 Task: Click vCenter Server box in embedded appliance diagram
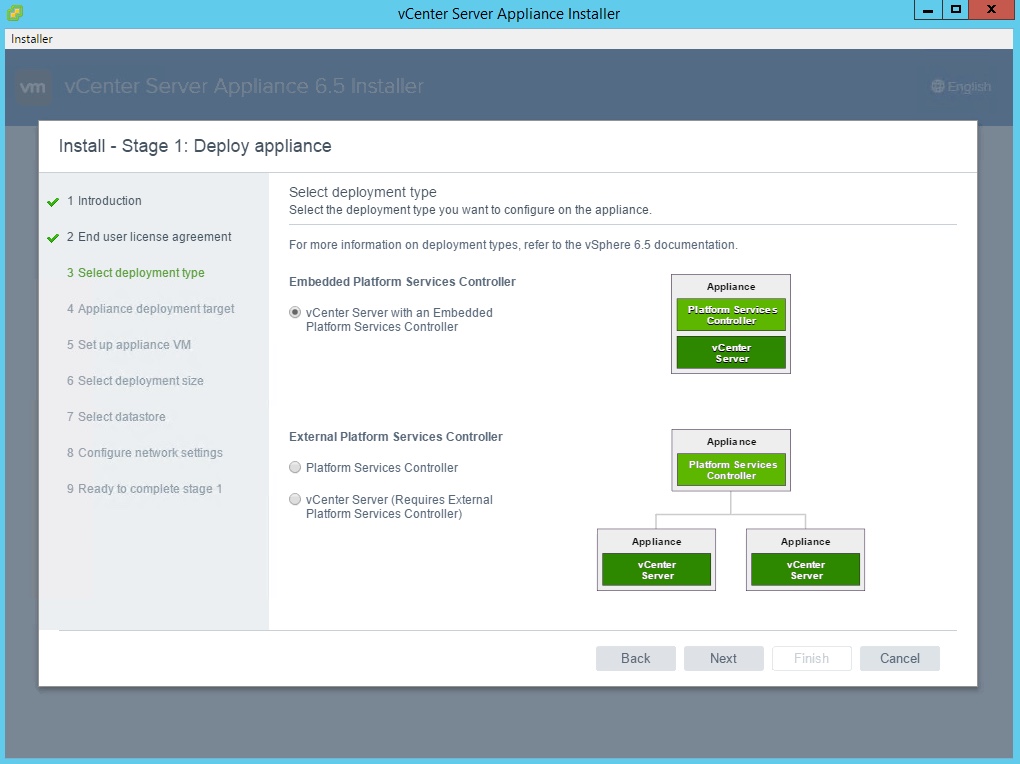731,353
